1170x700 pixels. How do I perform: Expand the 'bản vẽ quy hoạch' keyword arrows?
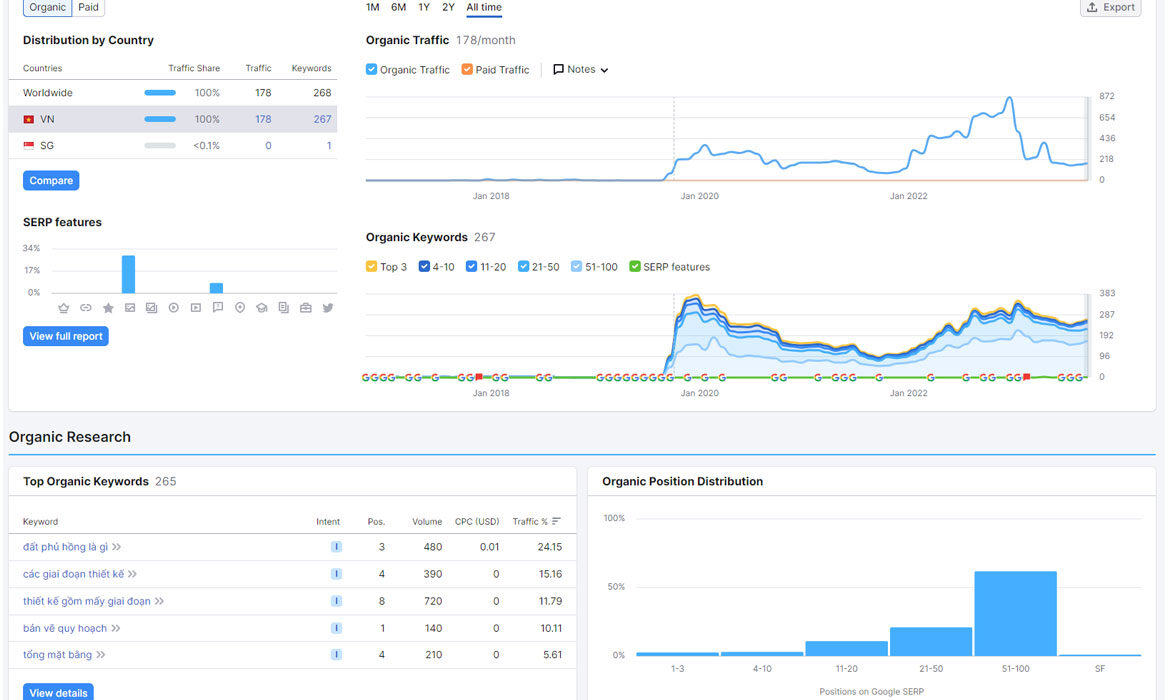pyautogui.click(x=116, y=628)
